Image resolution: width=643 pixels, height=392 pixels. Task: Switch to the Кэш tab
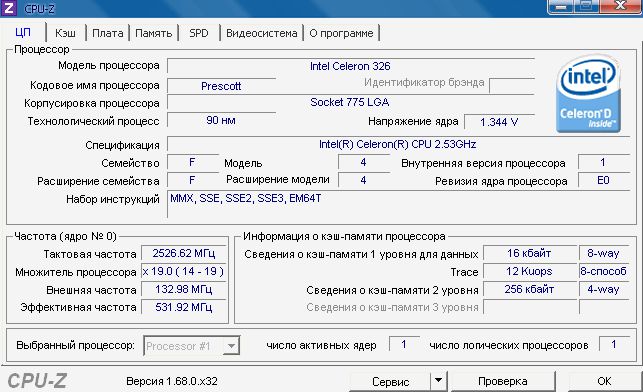point(65,33)
